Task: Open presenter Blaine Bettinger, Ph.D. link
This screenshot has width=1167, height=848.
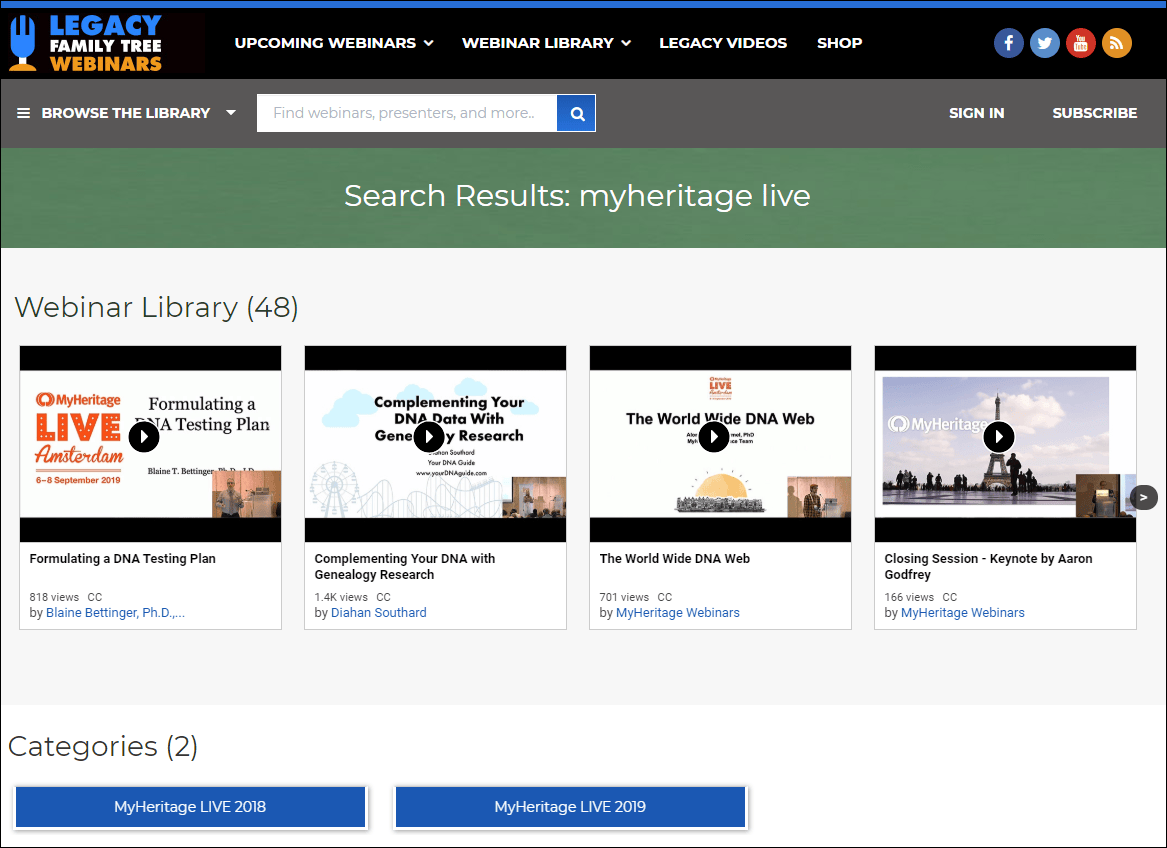Action: tap(115, 613)
